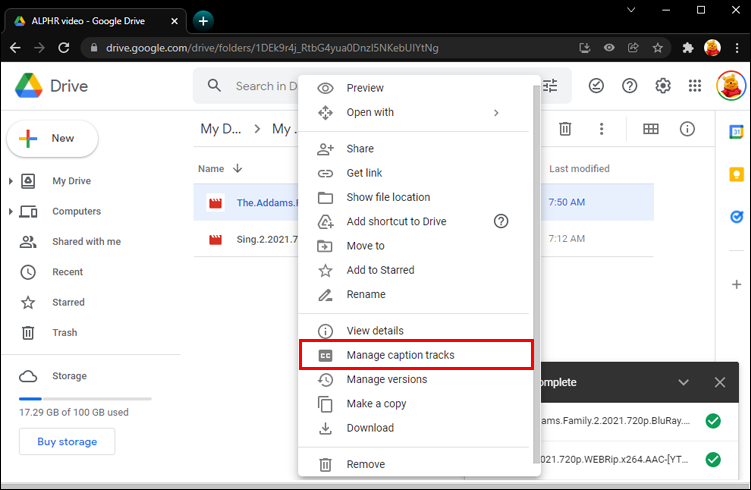Open search filter options icon

click(550, 86)
